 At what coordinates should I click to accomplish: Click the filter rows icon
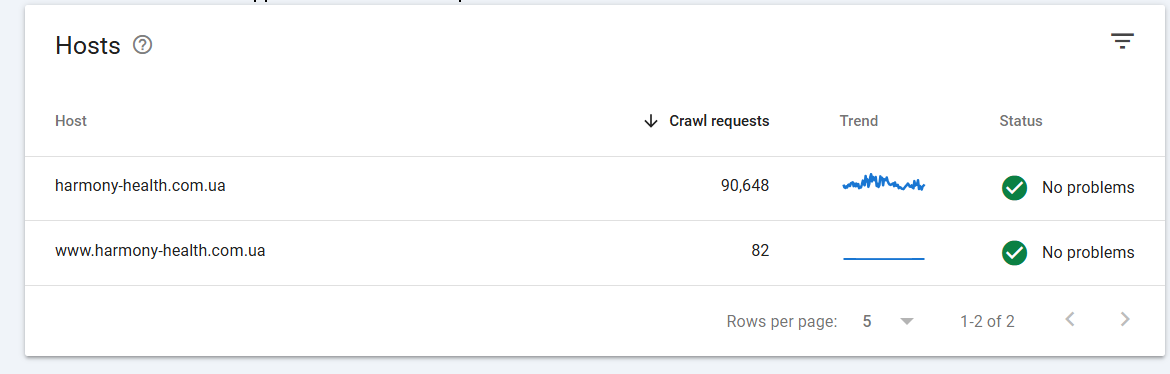tap(1121, 41)
